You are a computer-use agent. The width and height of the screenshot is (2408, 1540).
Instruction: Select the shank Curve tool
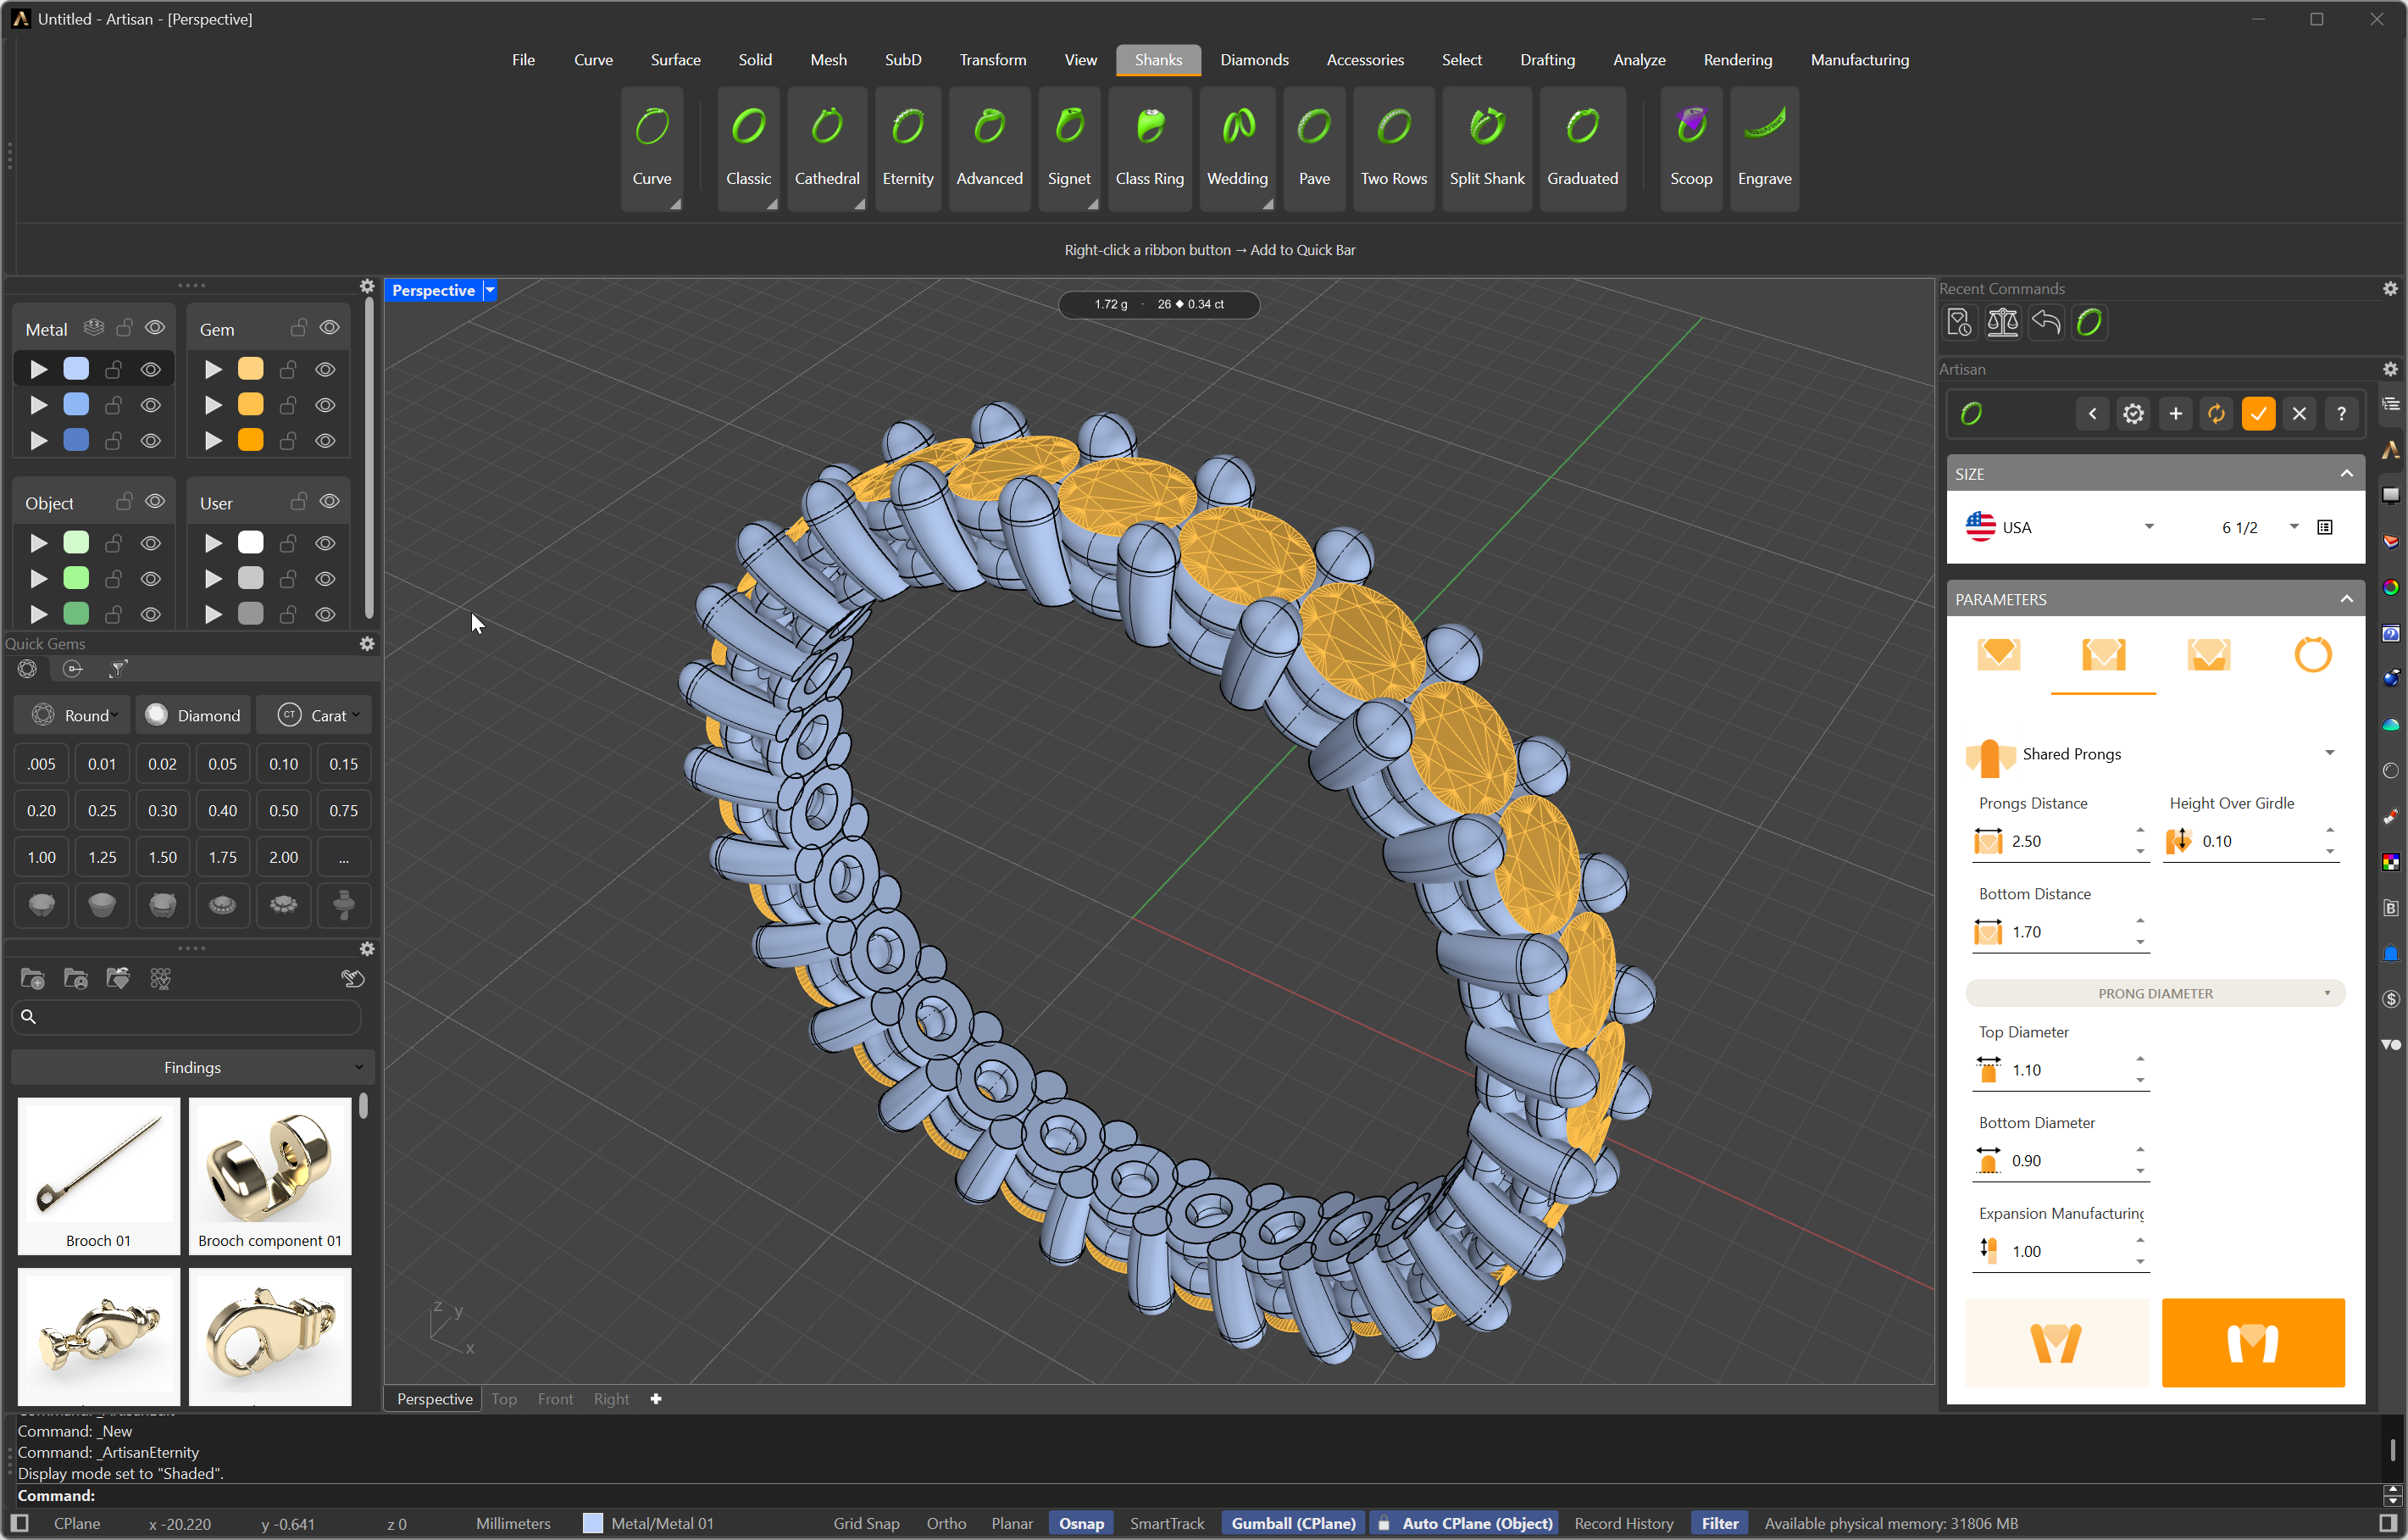[x=652, y=148]
